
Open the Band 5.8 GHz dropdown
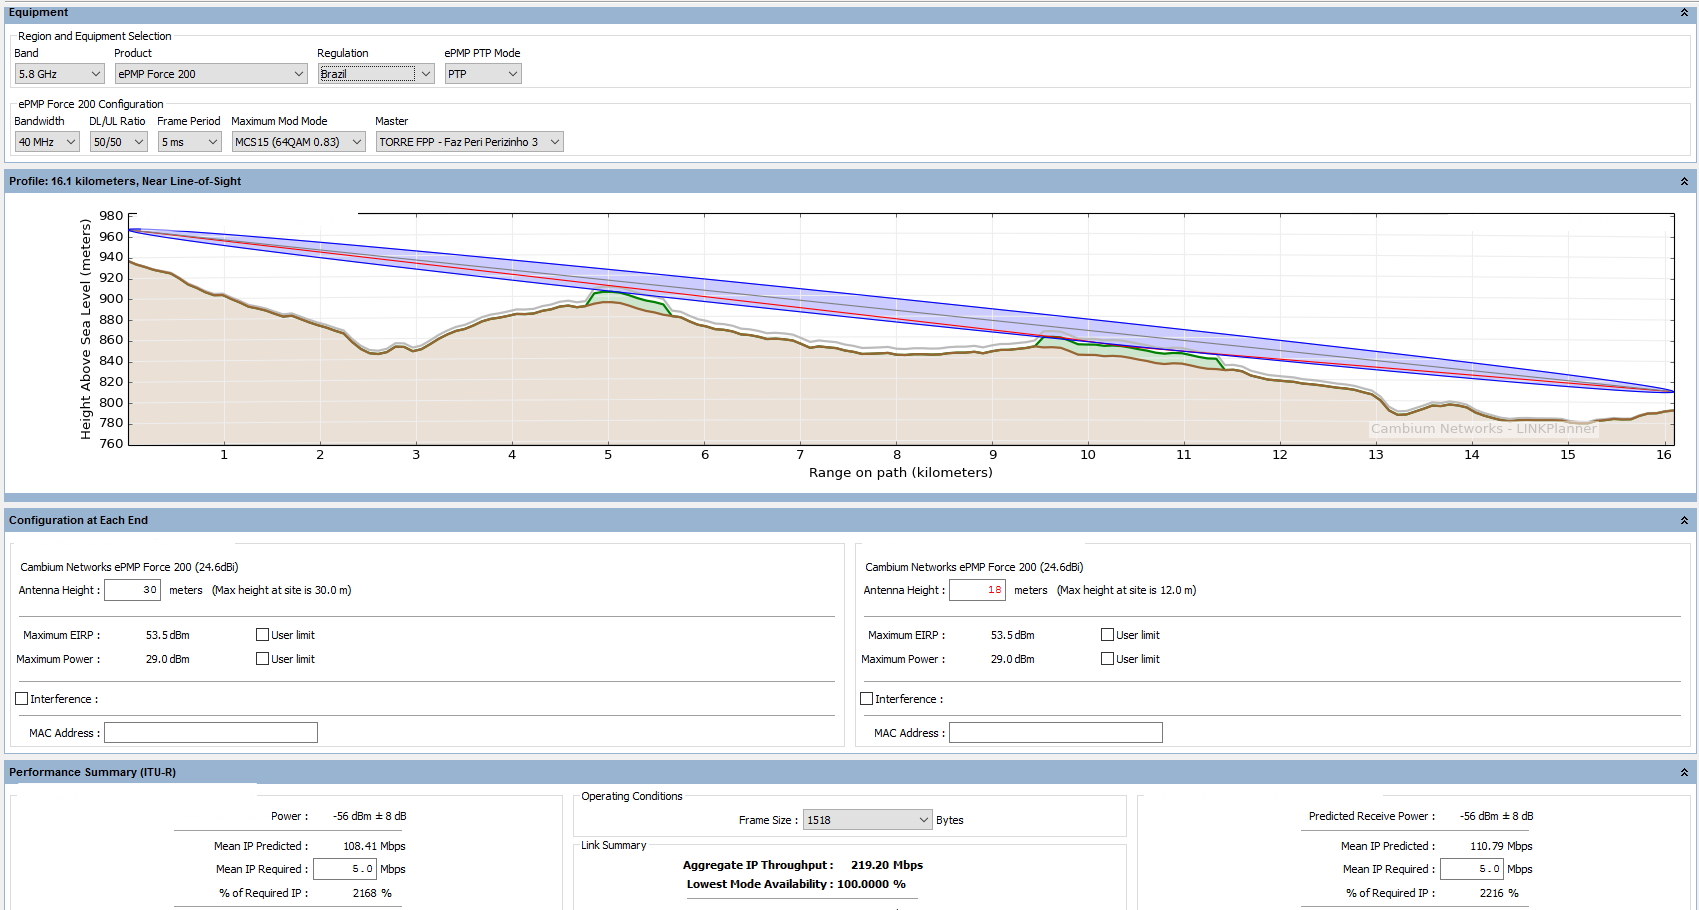[x=59, y=74]
